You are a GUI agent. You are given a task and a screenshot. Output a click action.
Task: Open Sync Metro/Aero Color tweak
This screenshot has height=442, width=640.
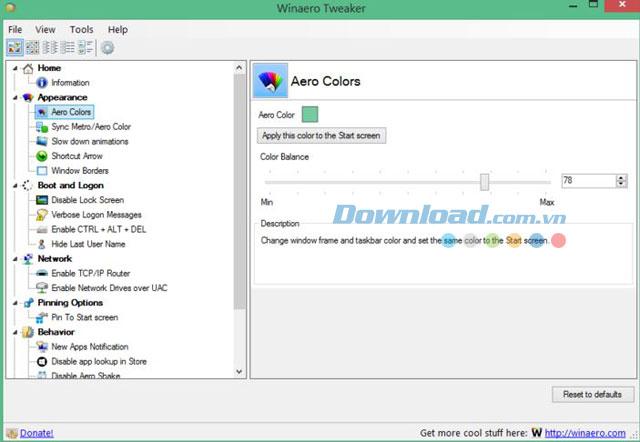90,127
